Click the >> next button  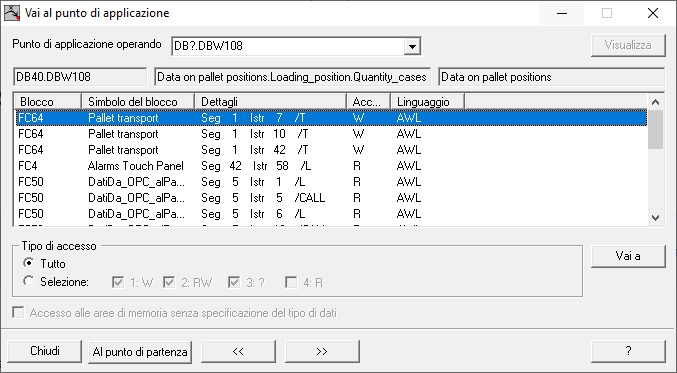coord(322,351)
